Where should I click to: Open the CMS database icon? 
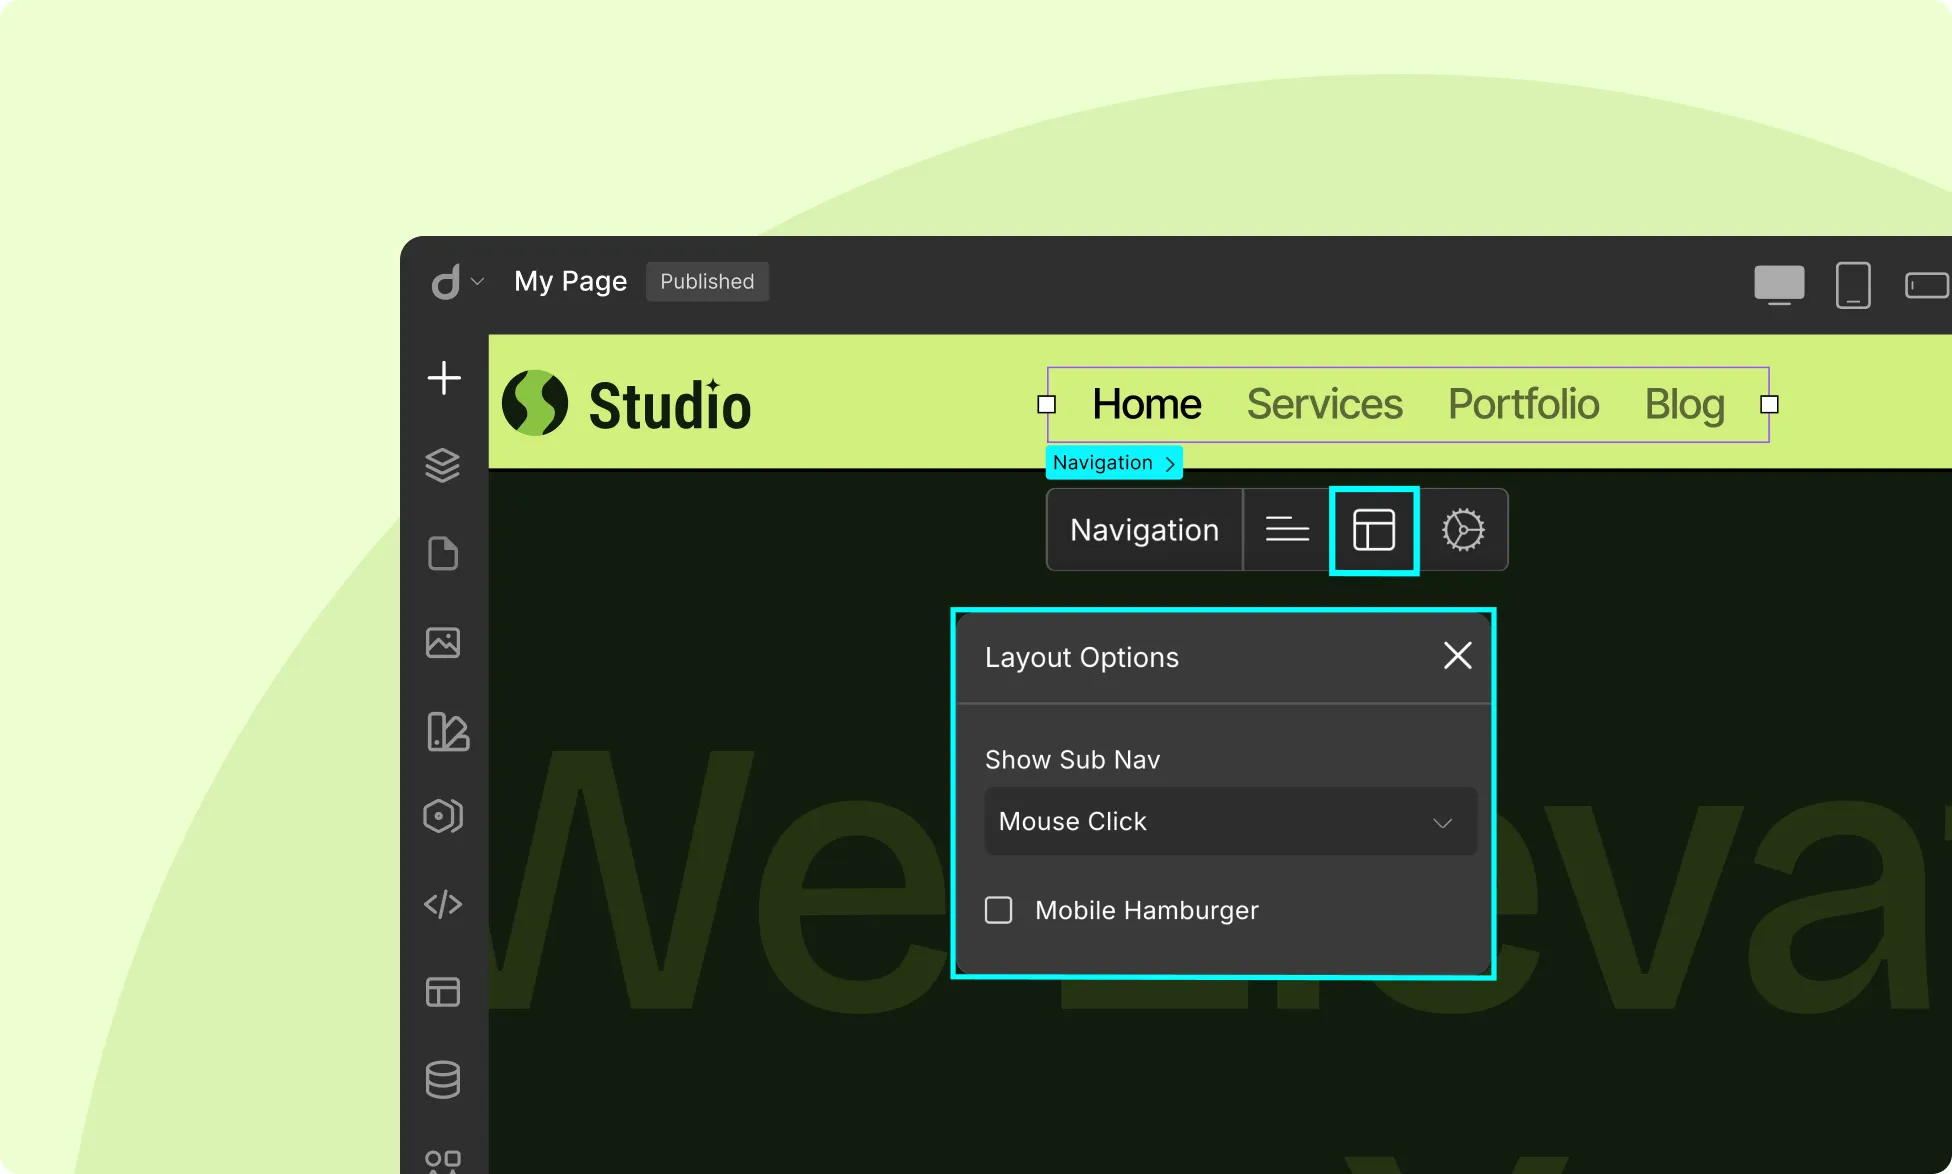click(443, 1080)
